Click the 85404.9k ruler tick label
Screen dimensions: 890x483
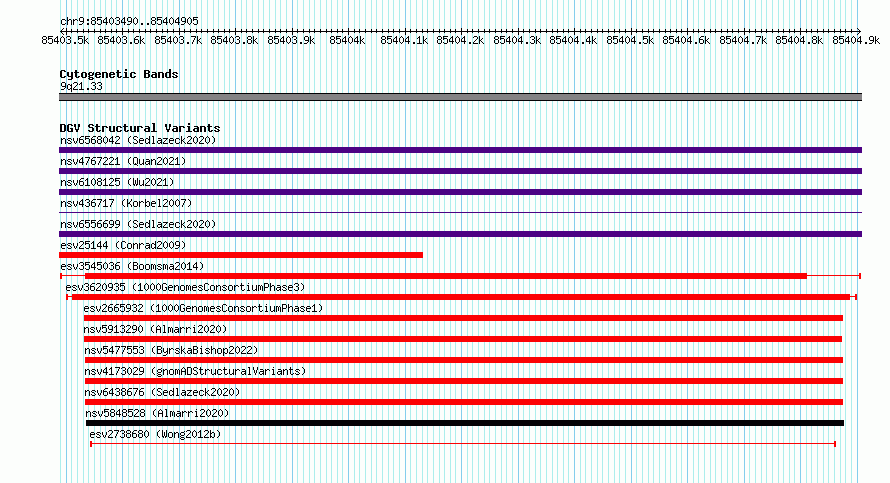[856, 40]
